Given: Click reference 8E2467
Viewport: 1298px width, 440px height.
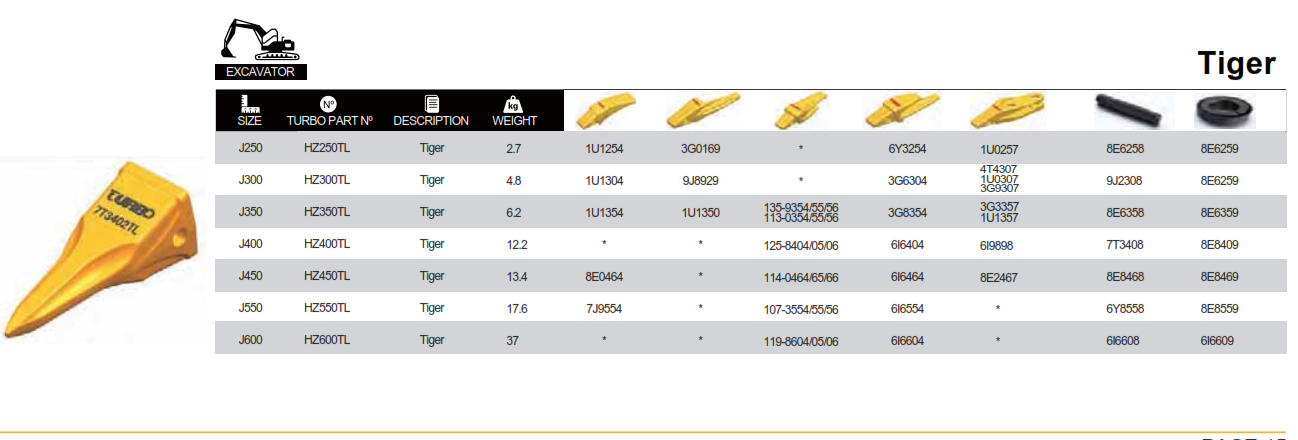Looking at the screenshot, I should click(x=1000, y=278).
